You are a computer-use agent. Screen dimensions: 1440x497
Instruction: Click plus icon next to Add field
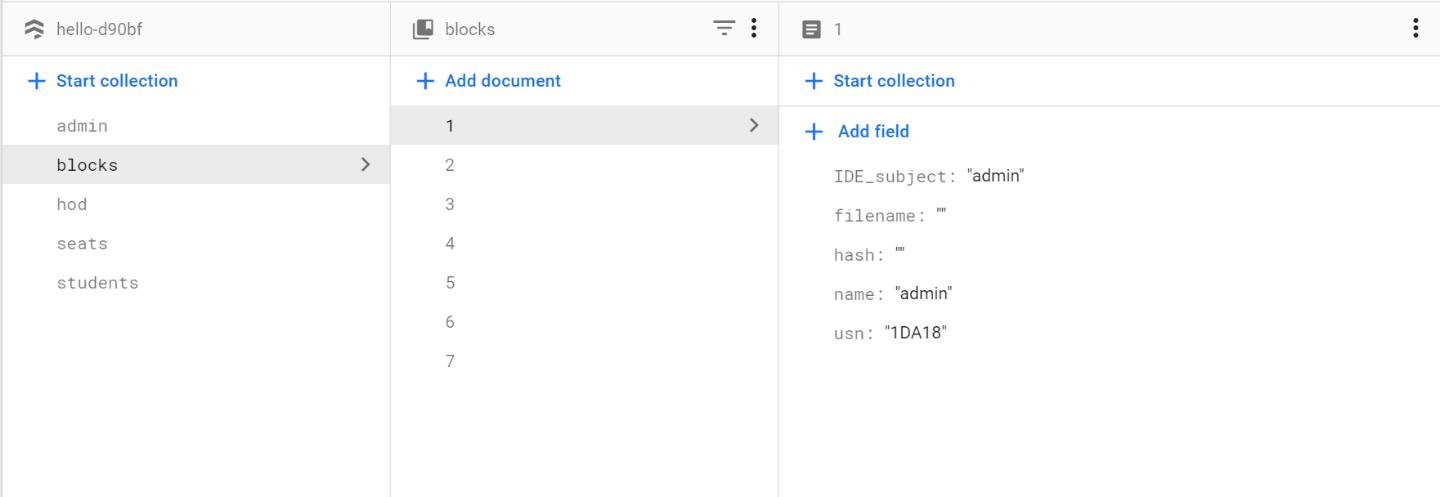(814, 132)
